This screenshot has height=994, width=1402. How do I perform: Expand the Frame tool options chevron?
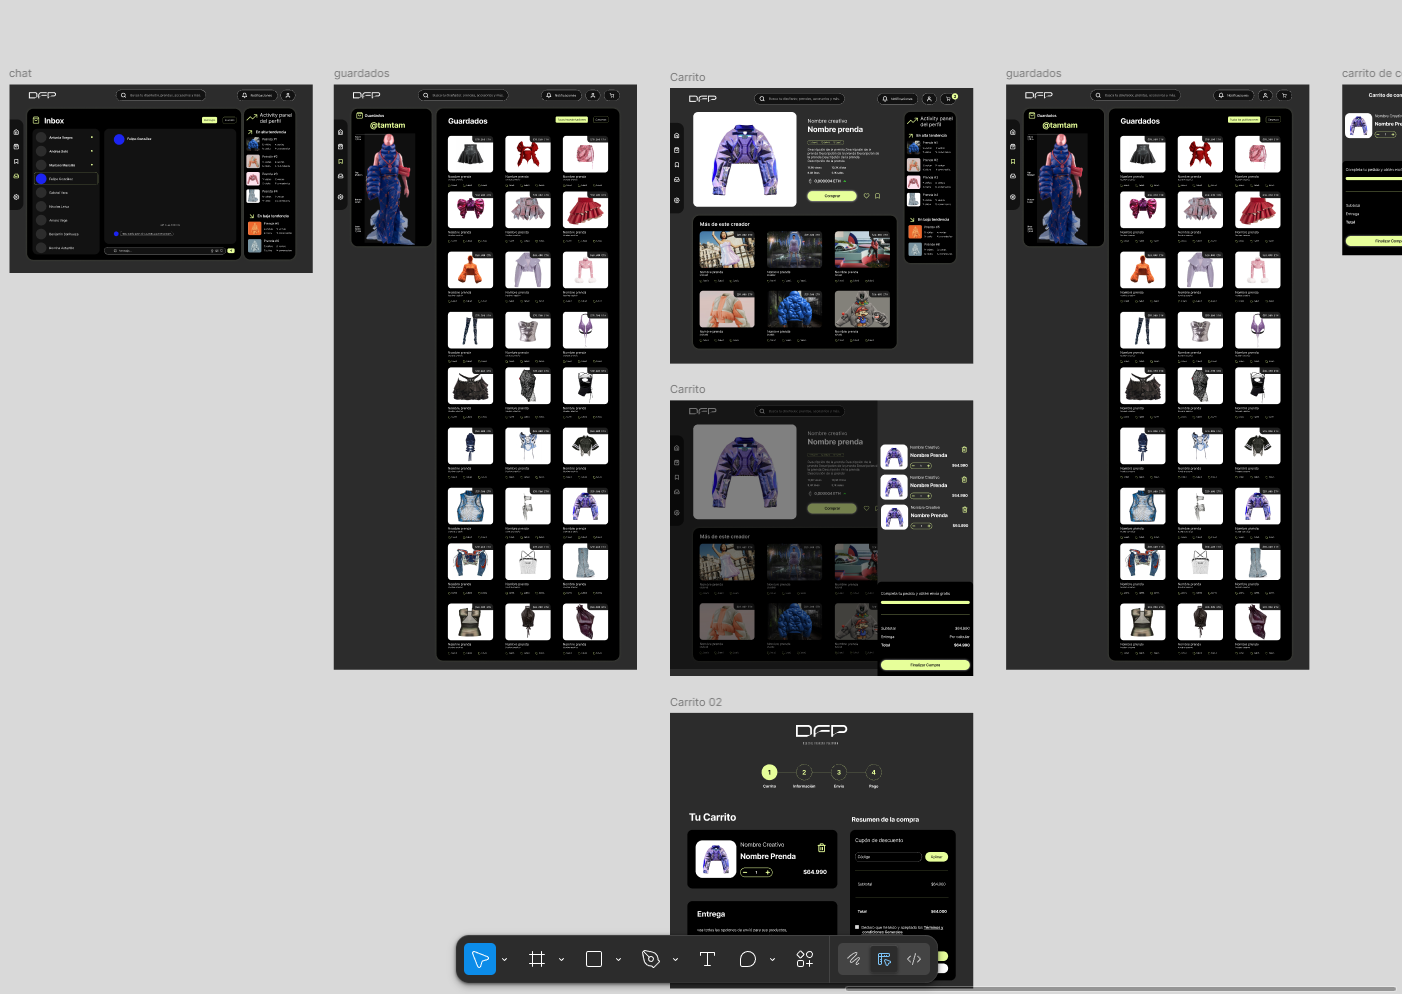pos(562,960)
